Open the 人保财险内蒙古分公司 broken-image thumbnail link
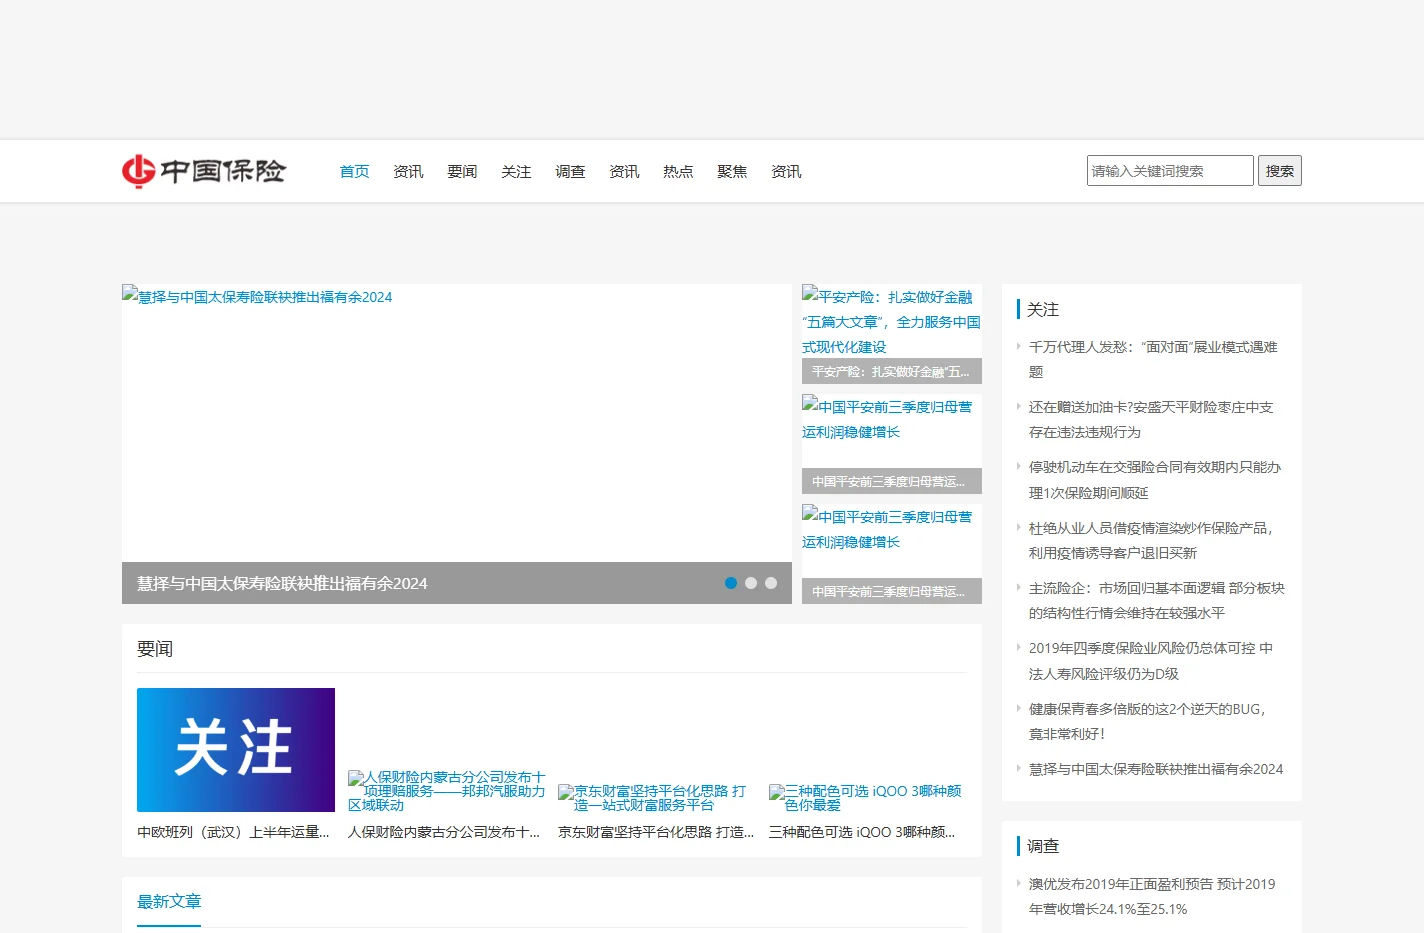The height and width of the screenshot is (933, 1424). point(447,791)
